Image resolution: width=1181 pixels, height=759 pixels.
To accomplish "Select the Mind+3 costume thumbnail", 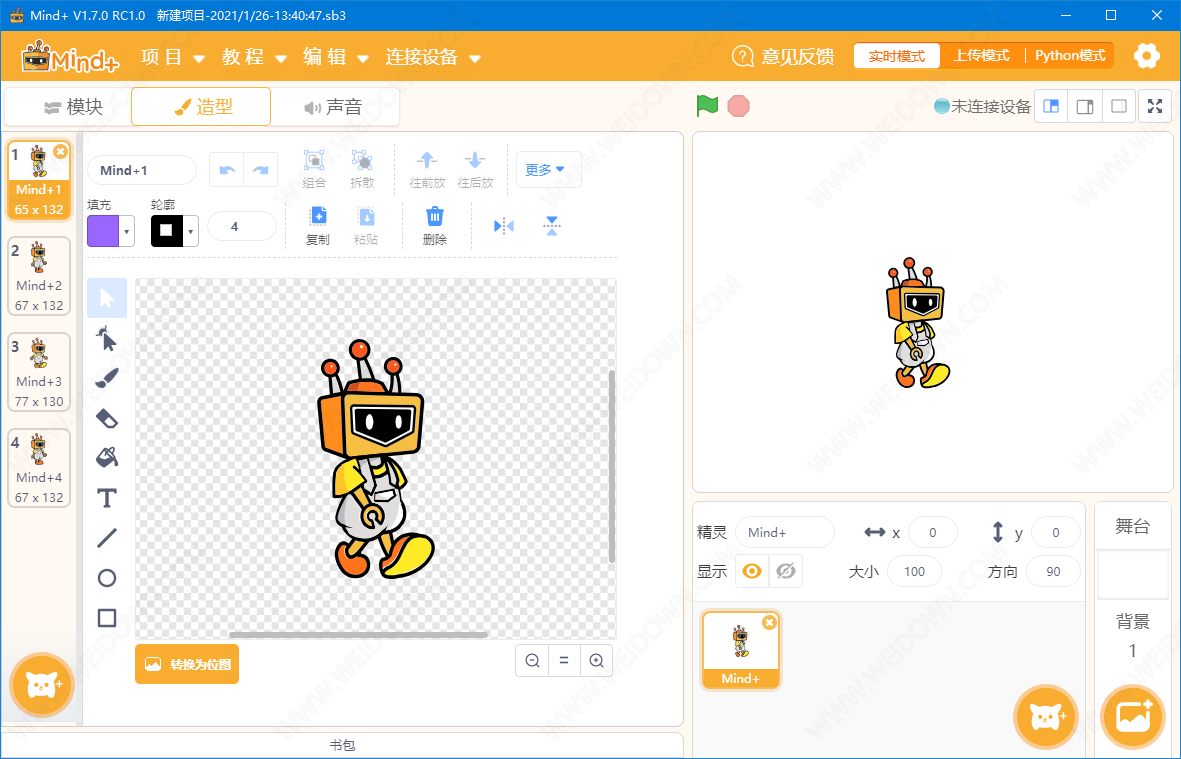I will (39, 372).
